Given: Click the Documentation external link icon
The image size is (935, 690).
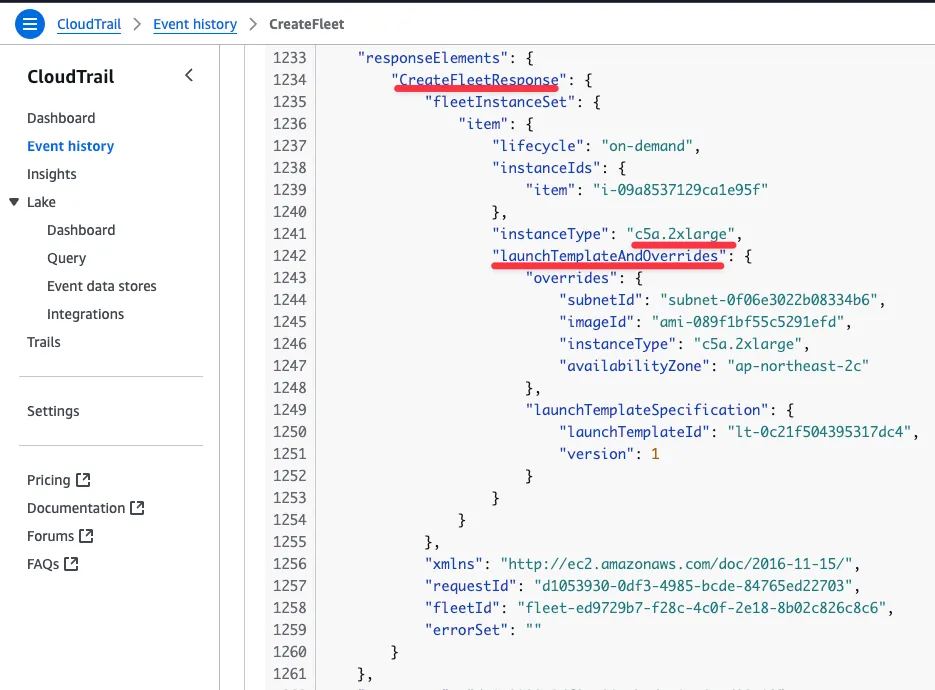Looking at the screenshot, I should click(137, 508).
